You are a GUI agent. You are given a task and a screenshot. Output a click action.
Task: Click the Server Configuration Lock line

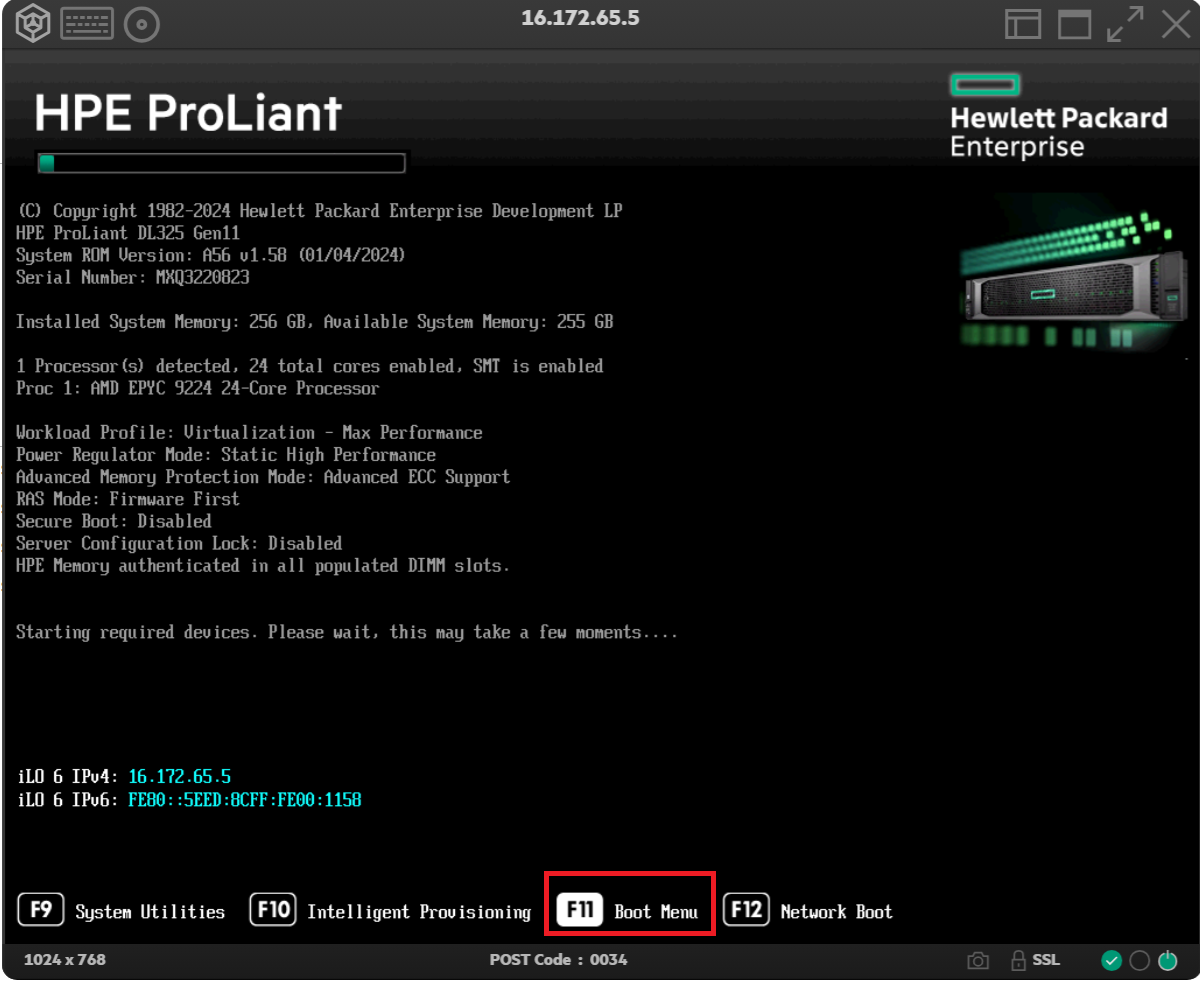pyautogui.click(x=179, y=543)
